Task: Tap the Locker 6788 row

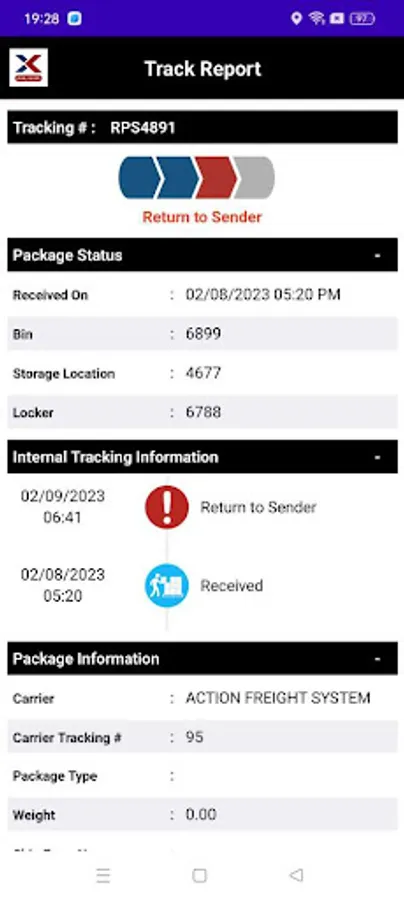Action: point(202,412)
